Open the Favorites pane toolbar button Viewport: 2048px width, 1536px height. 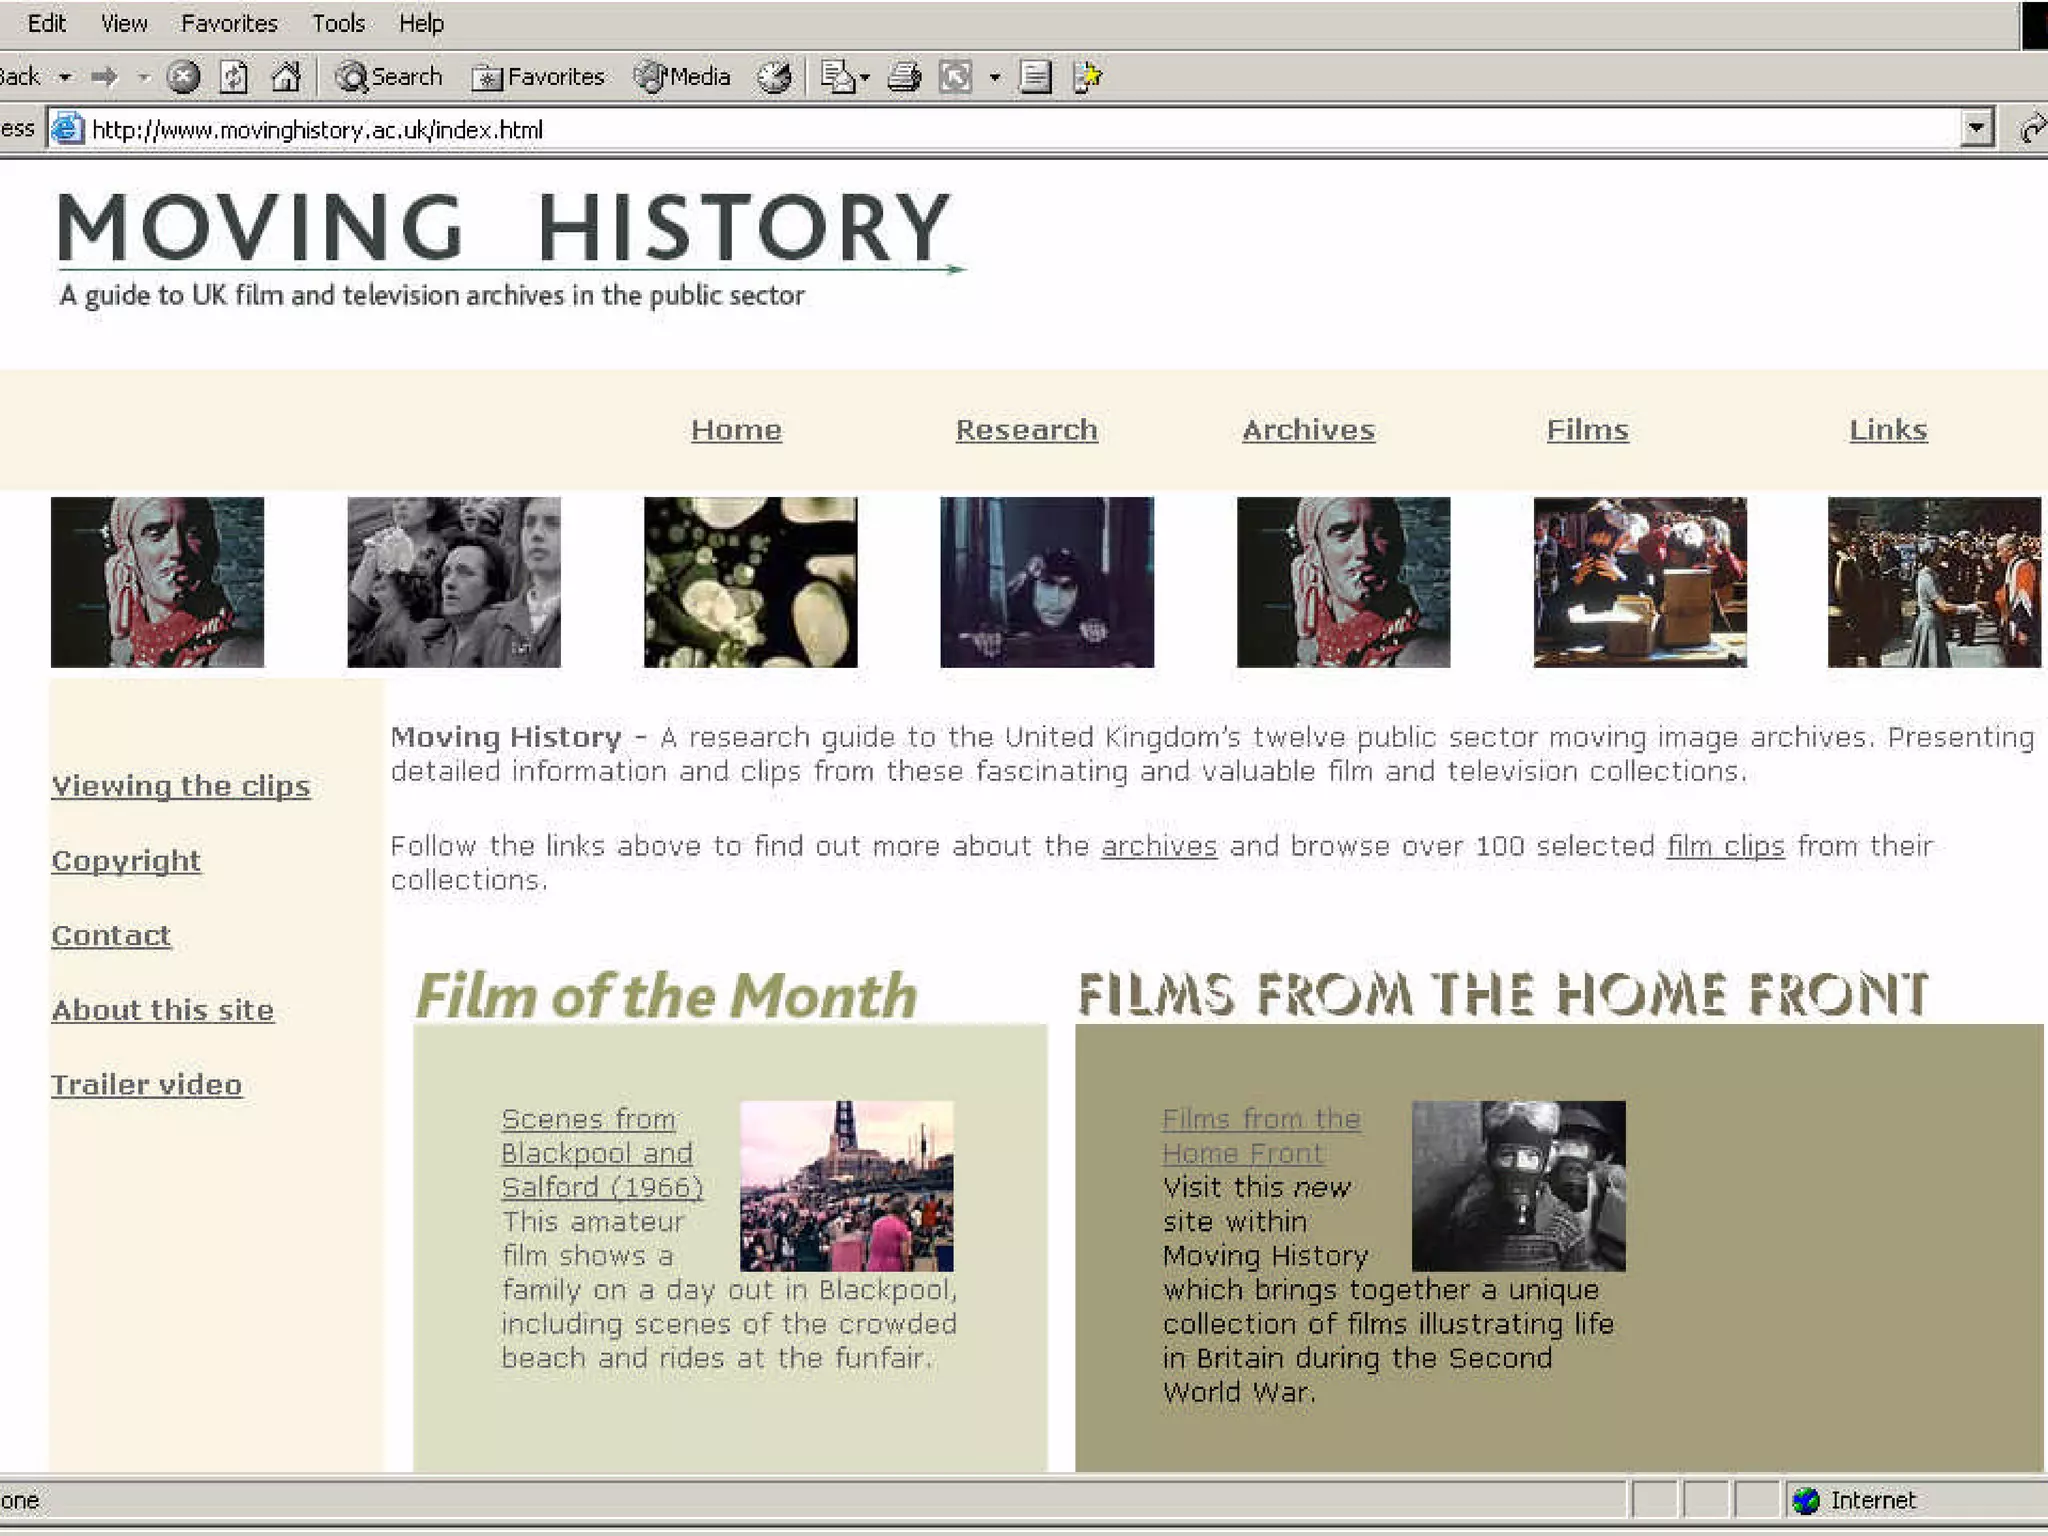(x=539, y=77)
